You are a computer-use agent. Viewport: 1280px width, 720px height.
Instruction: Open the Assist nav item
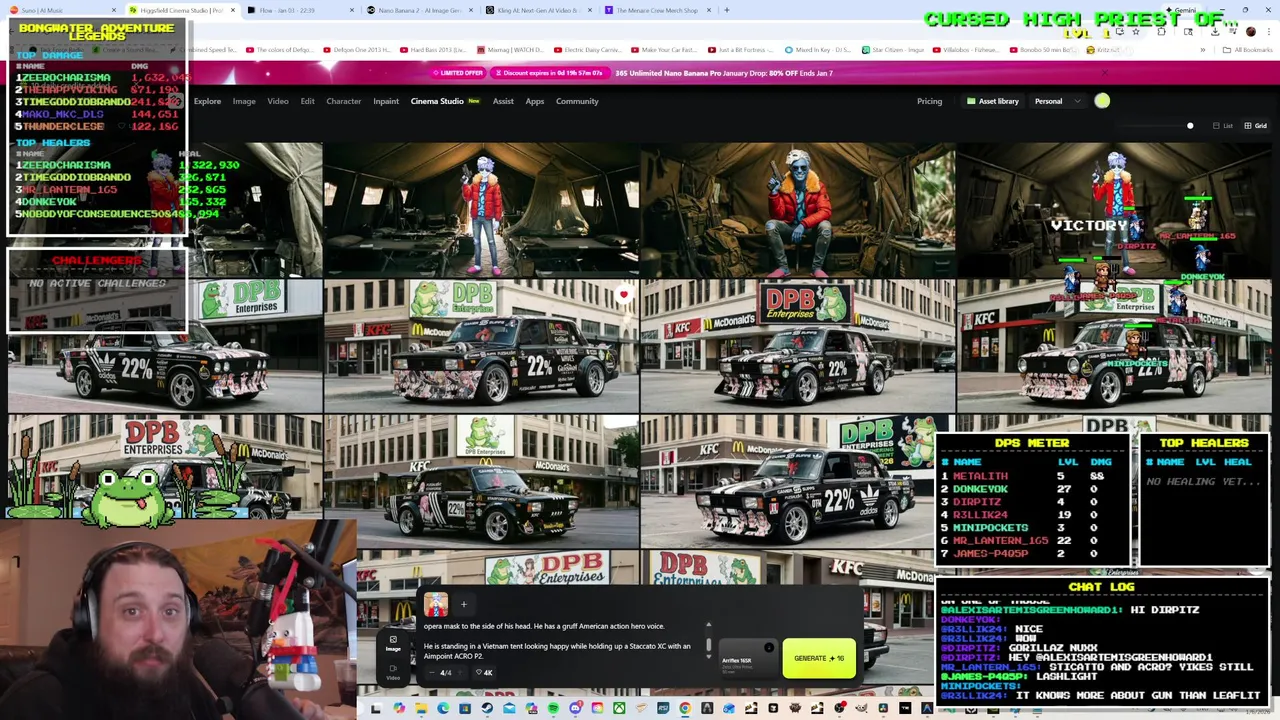(x=503, y=101)
